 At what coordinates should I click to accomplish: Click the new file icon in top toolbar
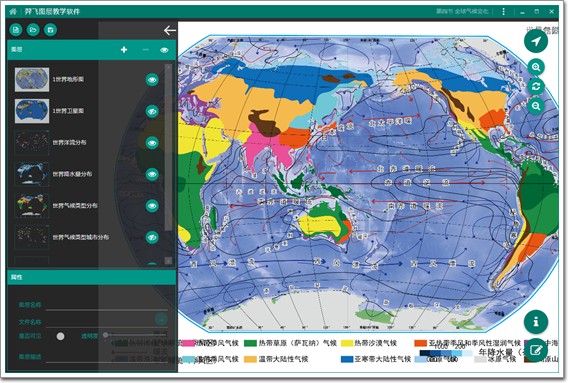click(16, 30)
